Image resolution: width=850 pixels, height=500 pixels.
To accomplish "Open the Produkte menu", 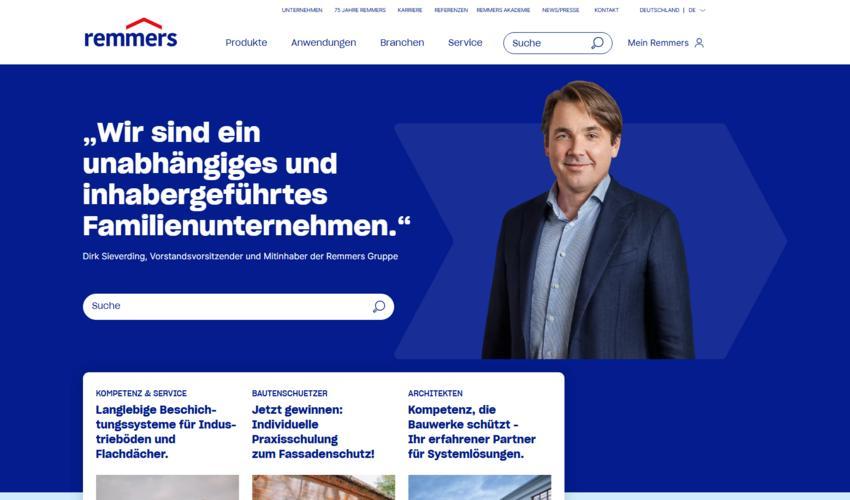I will point(246,43).
